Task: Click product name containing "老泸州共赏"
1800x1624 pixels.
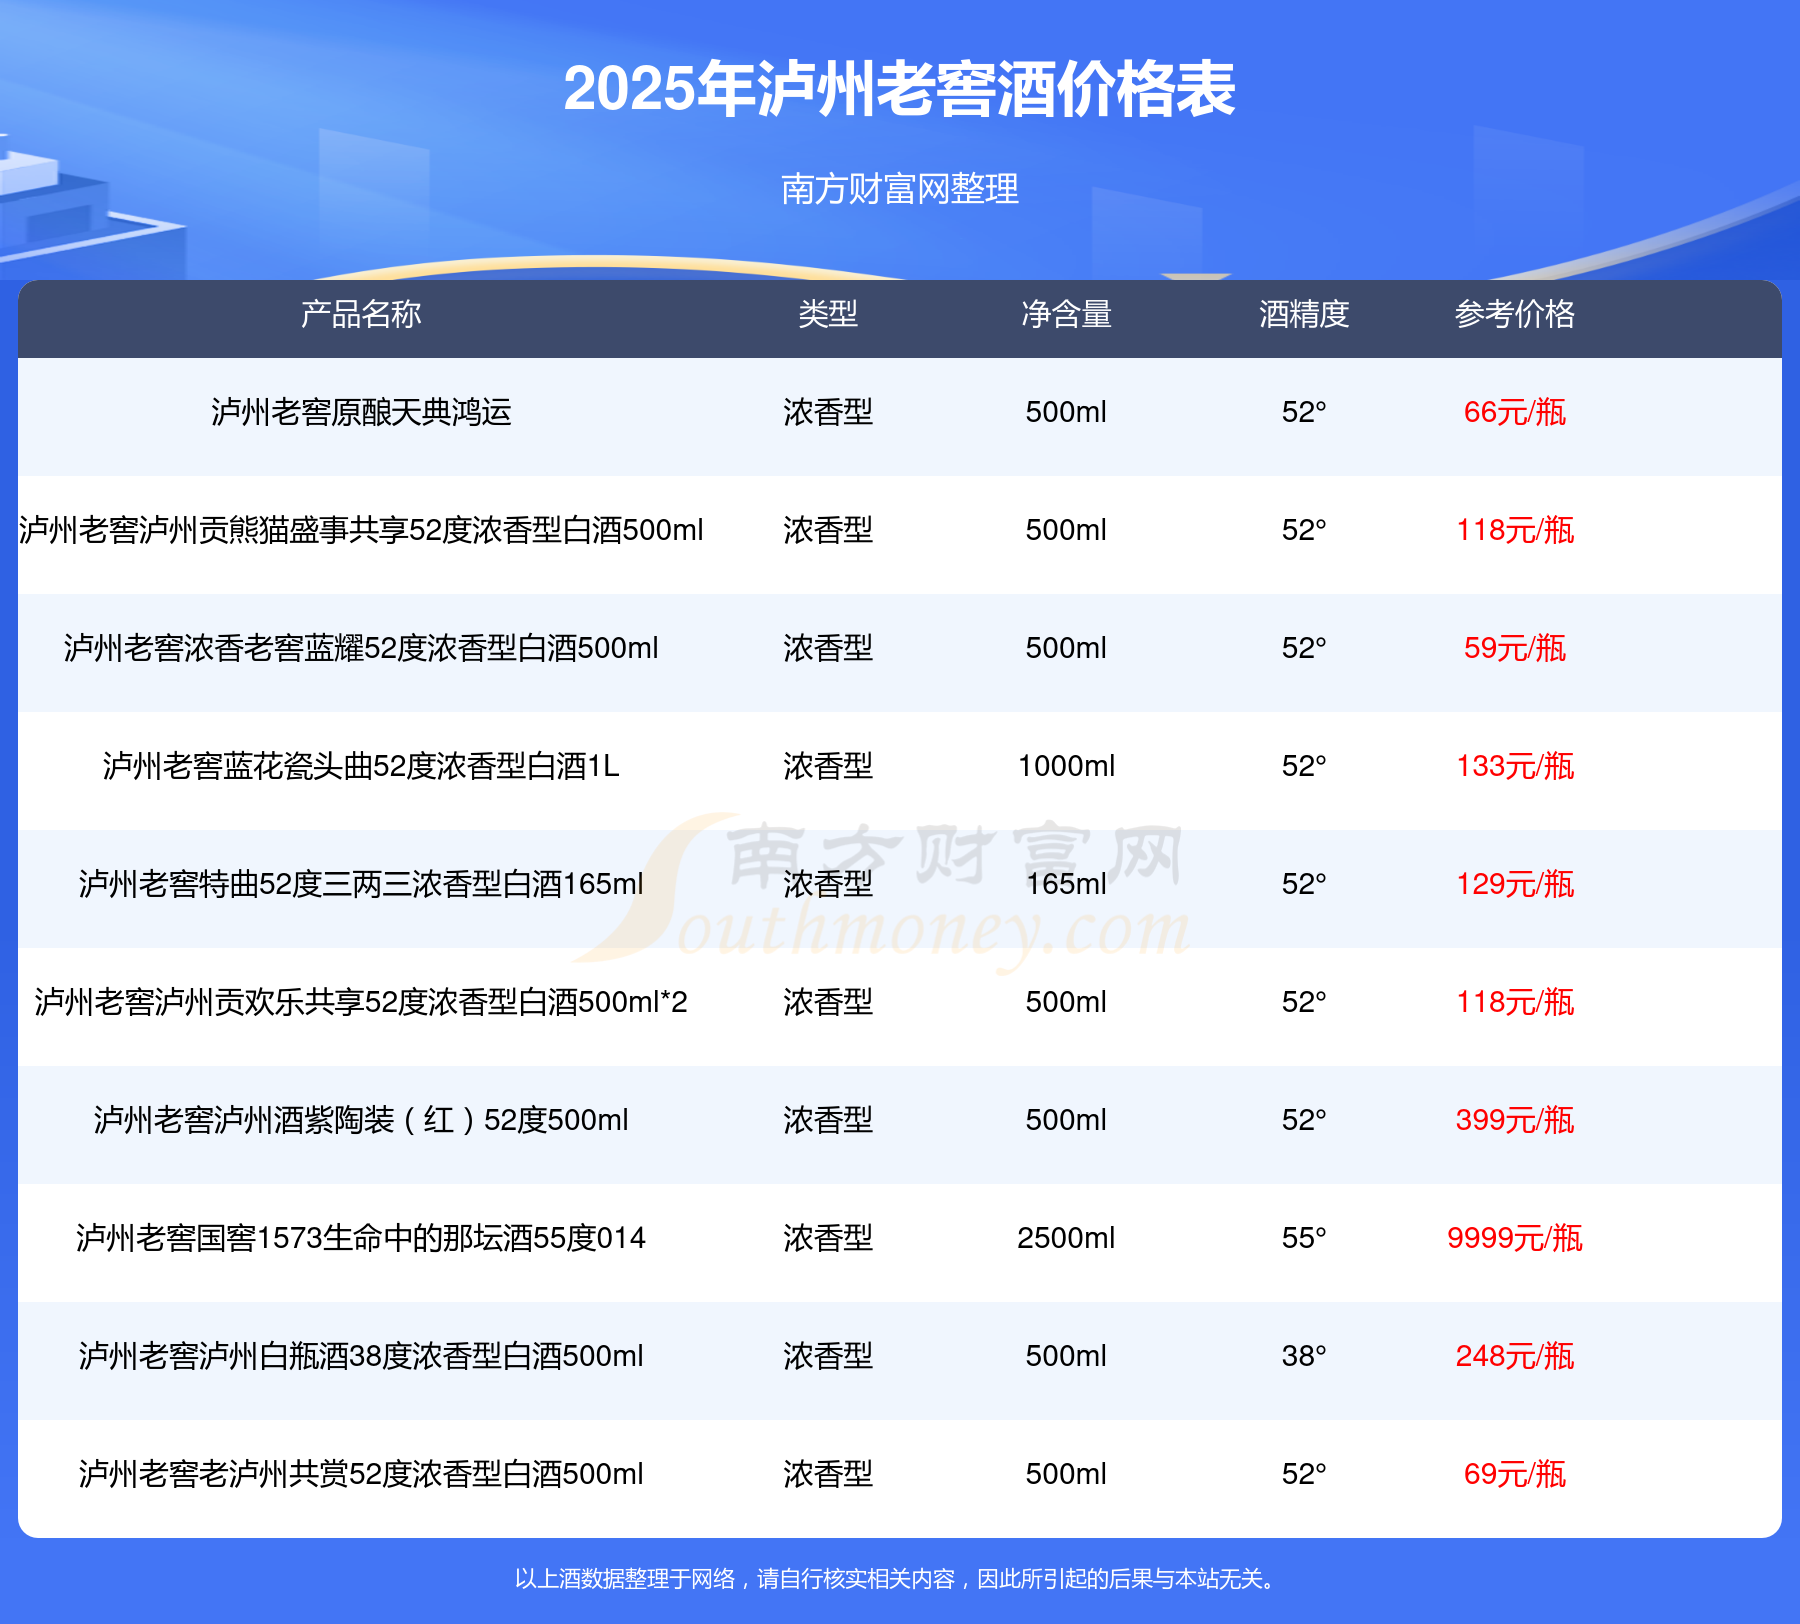Action: click(361, 1474)
